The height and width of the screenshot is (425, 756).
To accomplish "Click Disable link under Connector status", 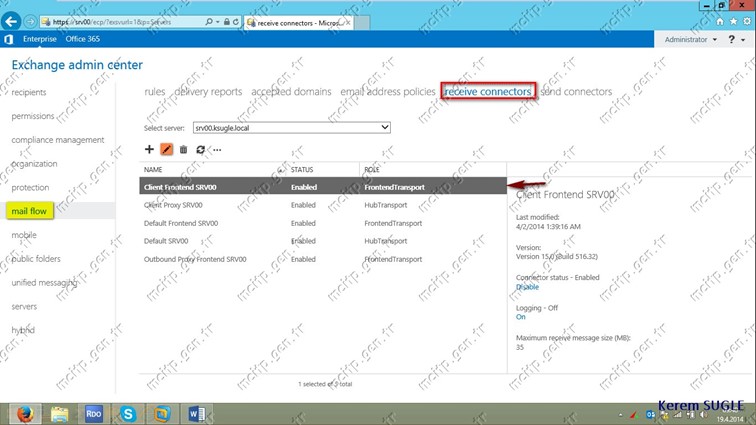I will click(527, 287).
